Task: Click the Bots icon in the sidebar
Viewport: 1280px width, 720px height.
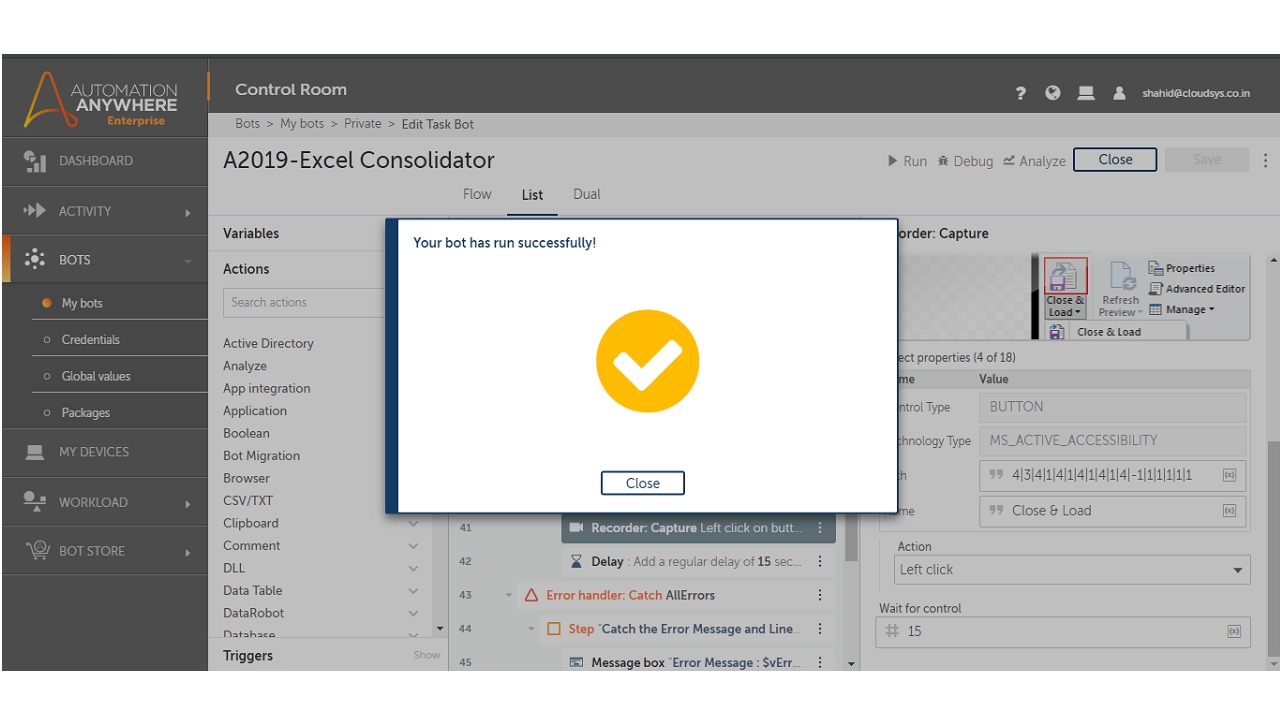Action: [x=35, y=259]
